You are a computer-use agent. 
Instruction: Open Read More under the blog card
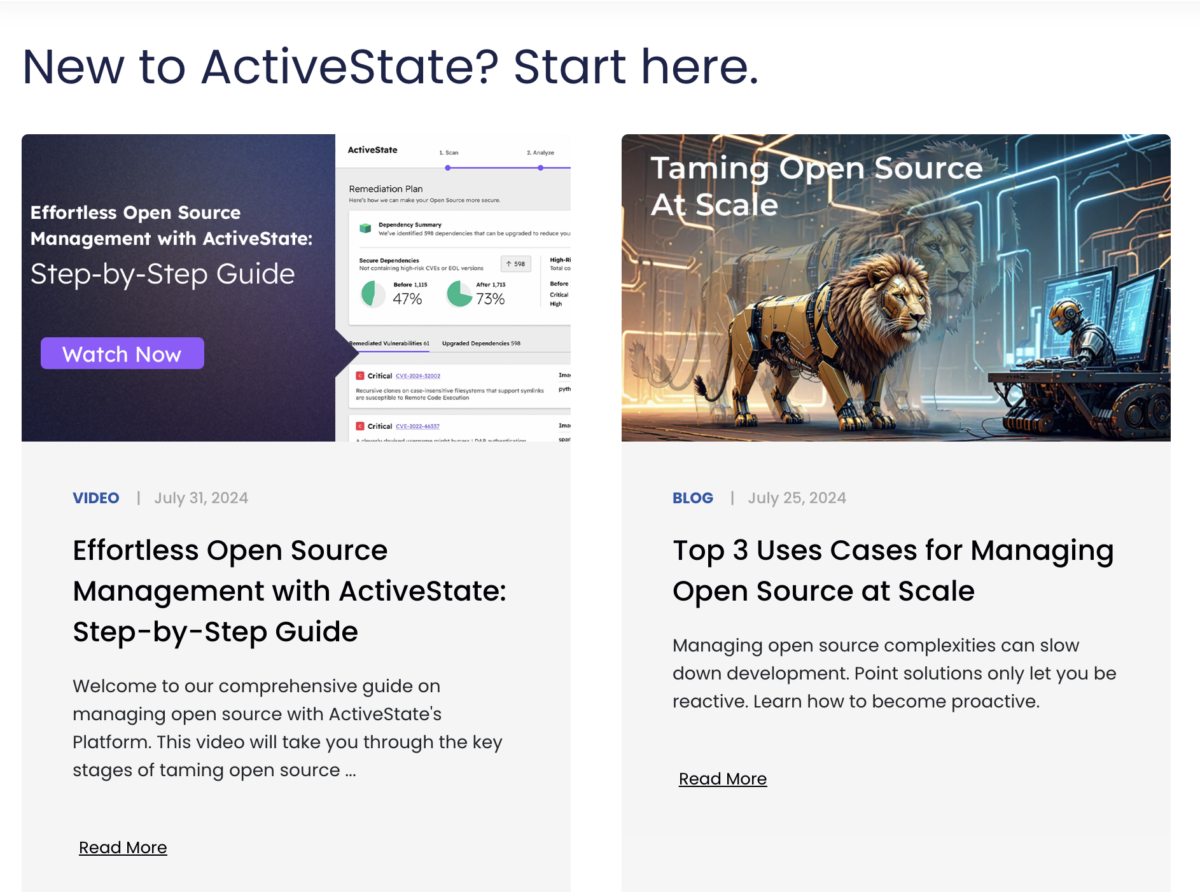pos(722,779)
